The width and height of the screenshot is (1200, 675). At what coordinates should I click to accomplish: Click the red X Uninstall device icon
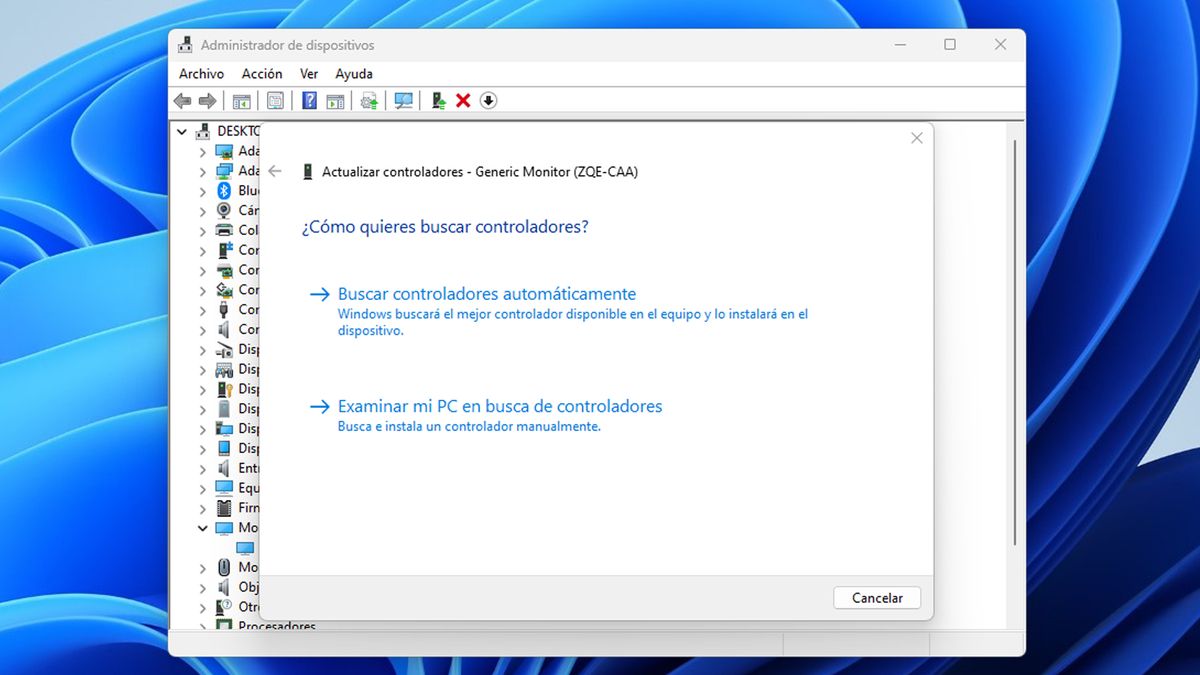click(461, 100)
